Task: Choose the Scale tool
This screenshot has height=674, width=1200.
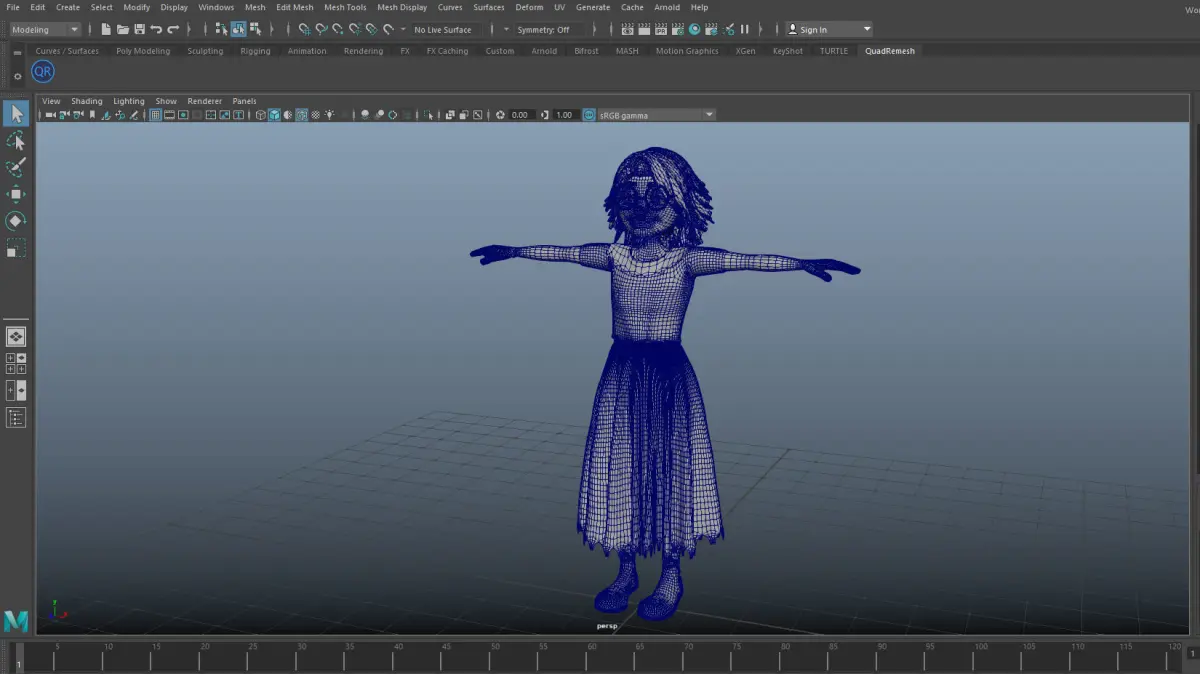Action: [x=15, y=247]
